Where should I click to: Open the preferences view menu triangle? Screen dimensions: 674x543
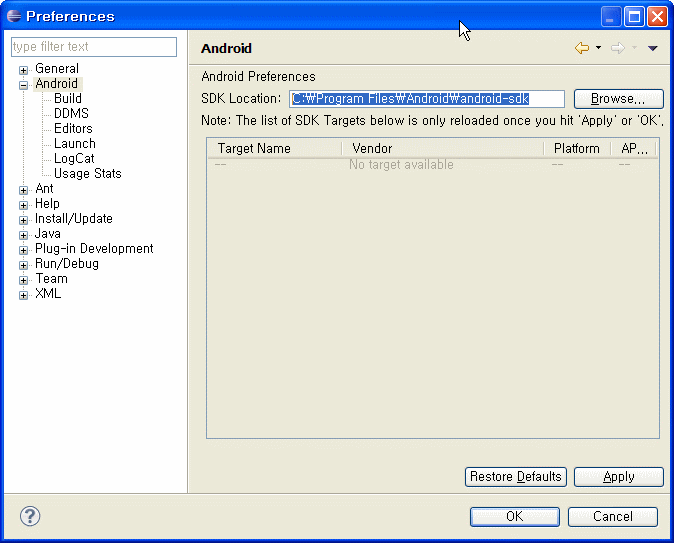coord(653,48)
